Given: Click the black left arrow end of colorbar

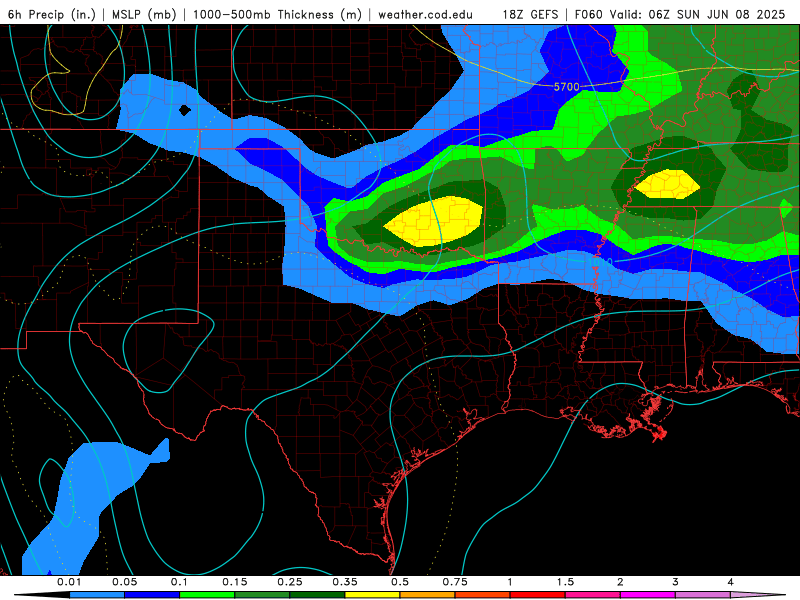Looking at the screenshot, I should tap(42, 595).
